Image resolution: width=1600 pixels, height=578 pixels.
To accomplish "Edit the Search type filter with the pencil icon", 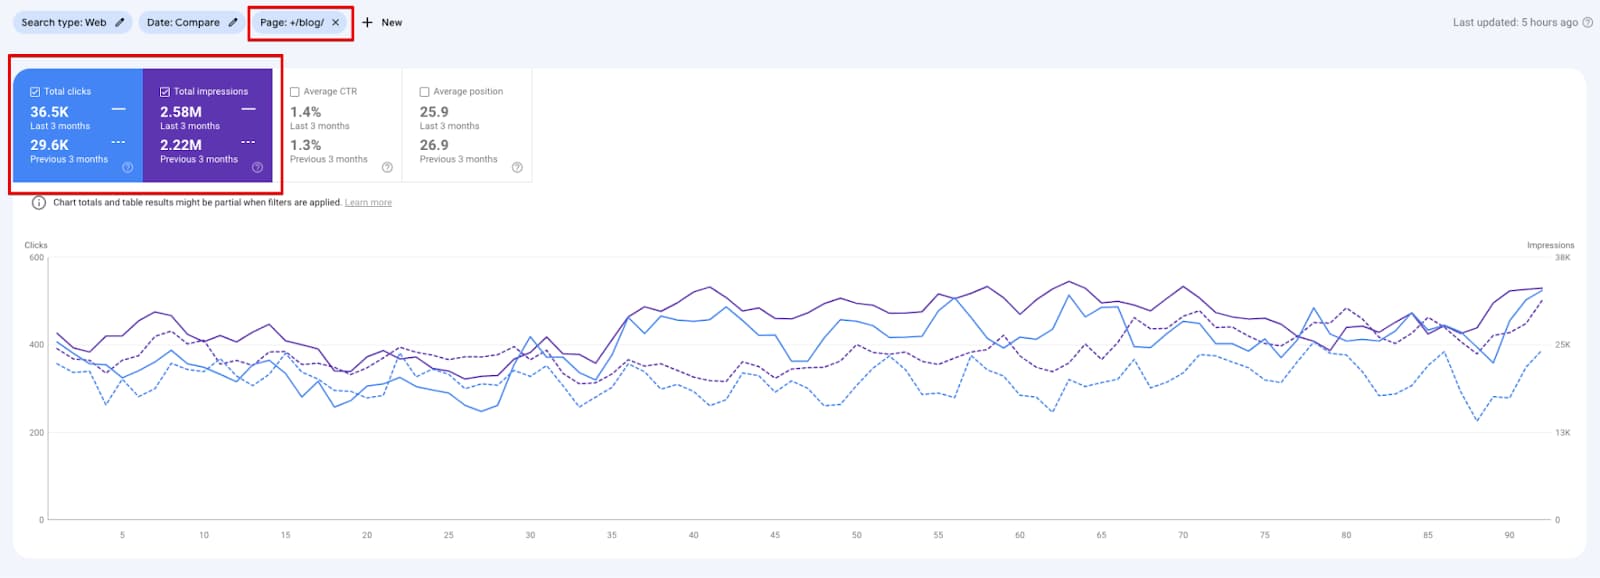I will pyautogui.click(x=117, y=22).
